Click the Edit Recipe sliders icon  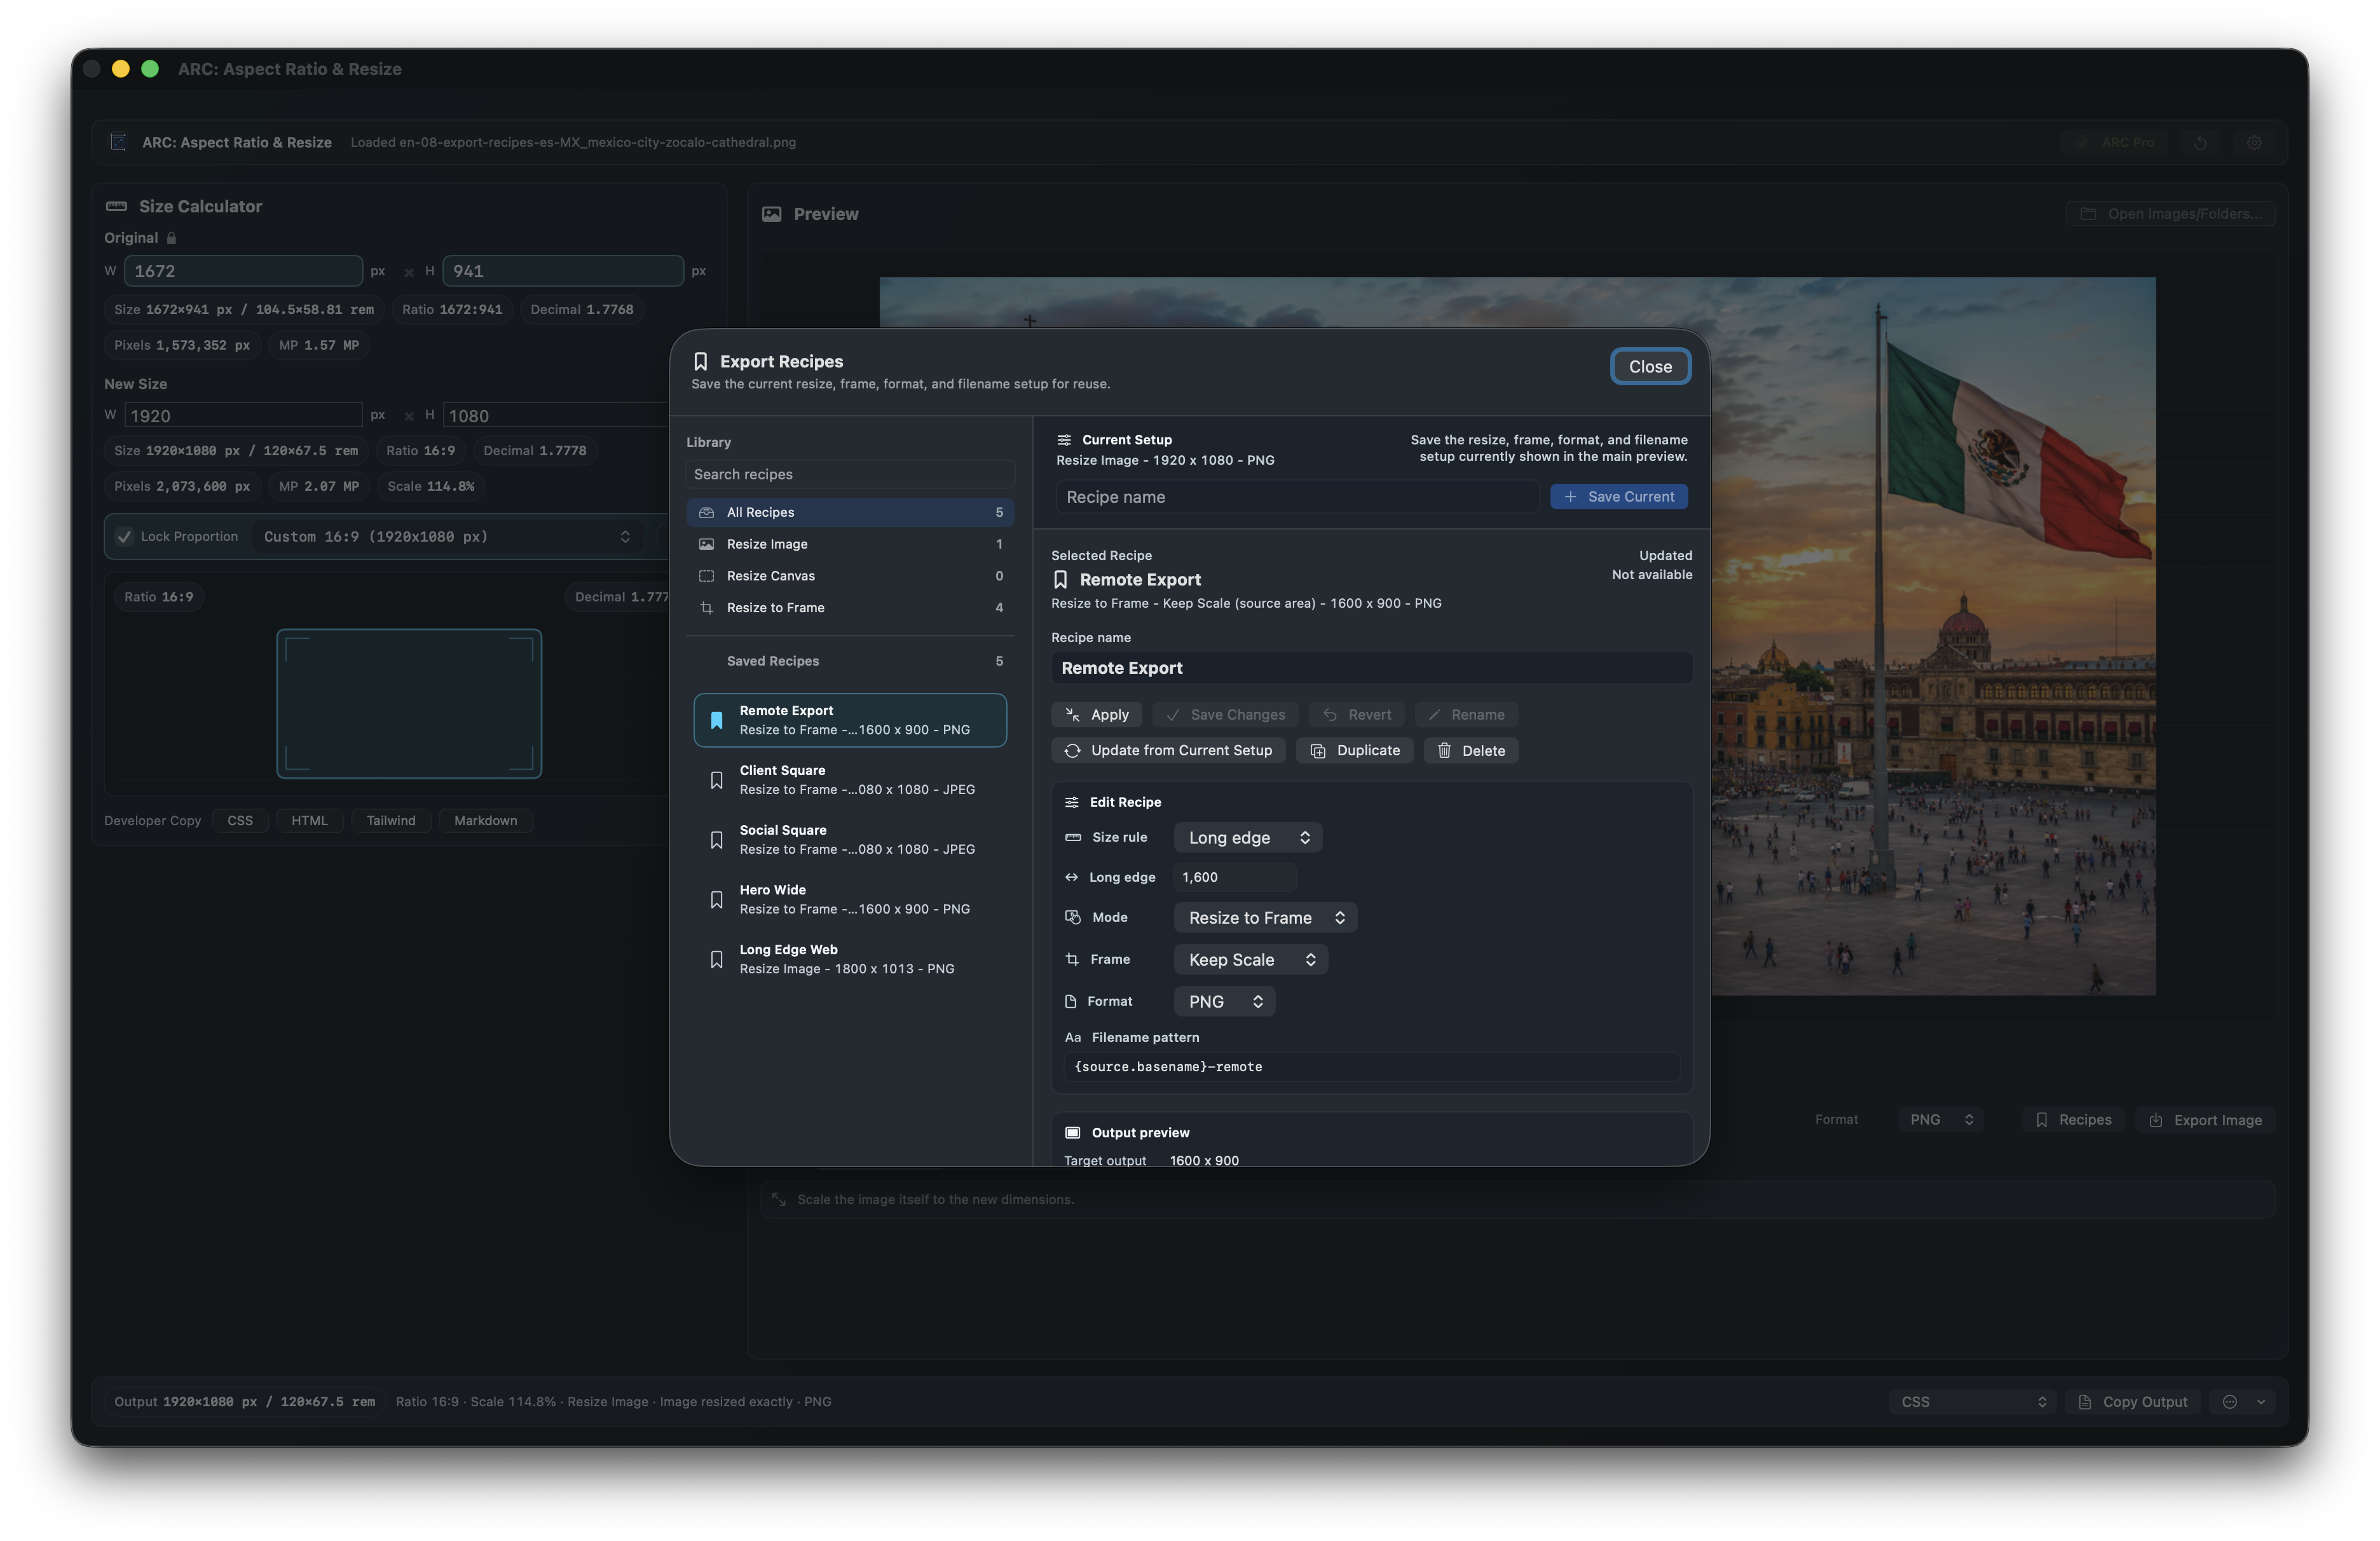coord(1072,802)
